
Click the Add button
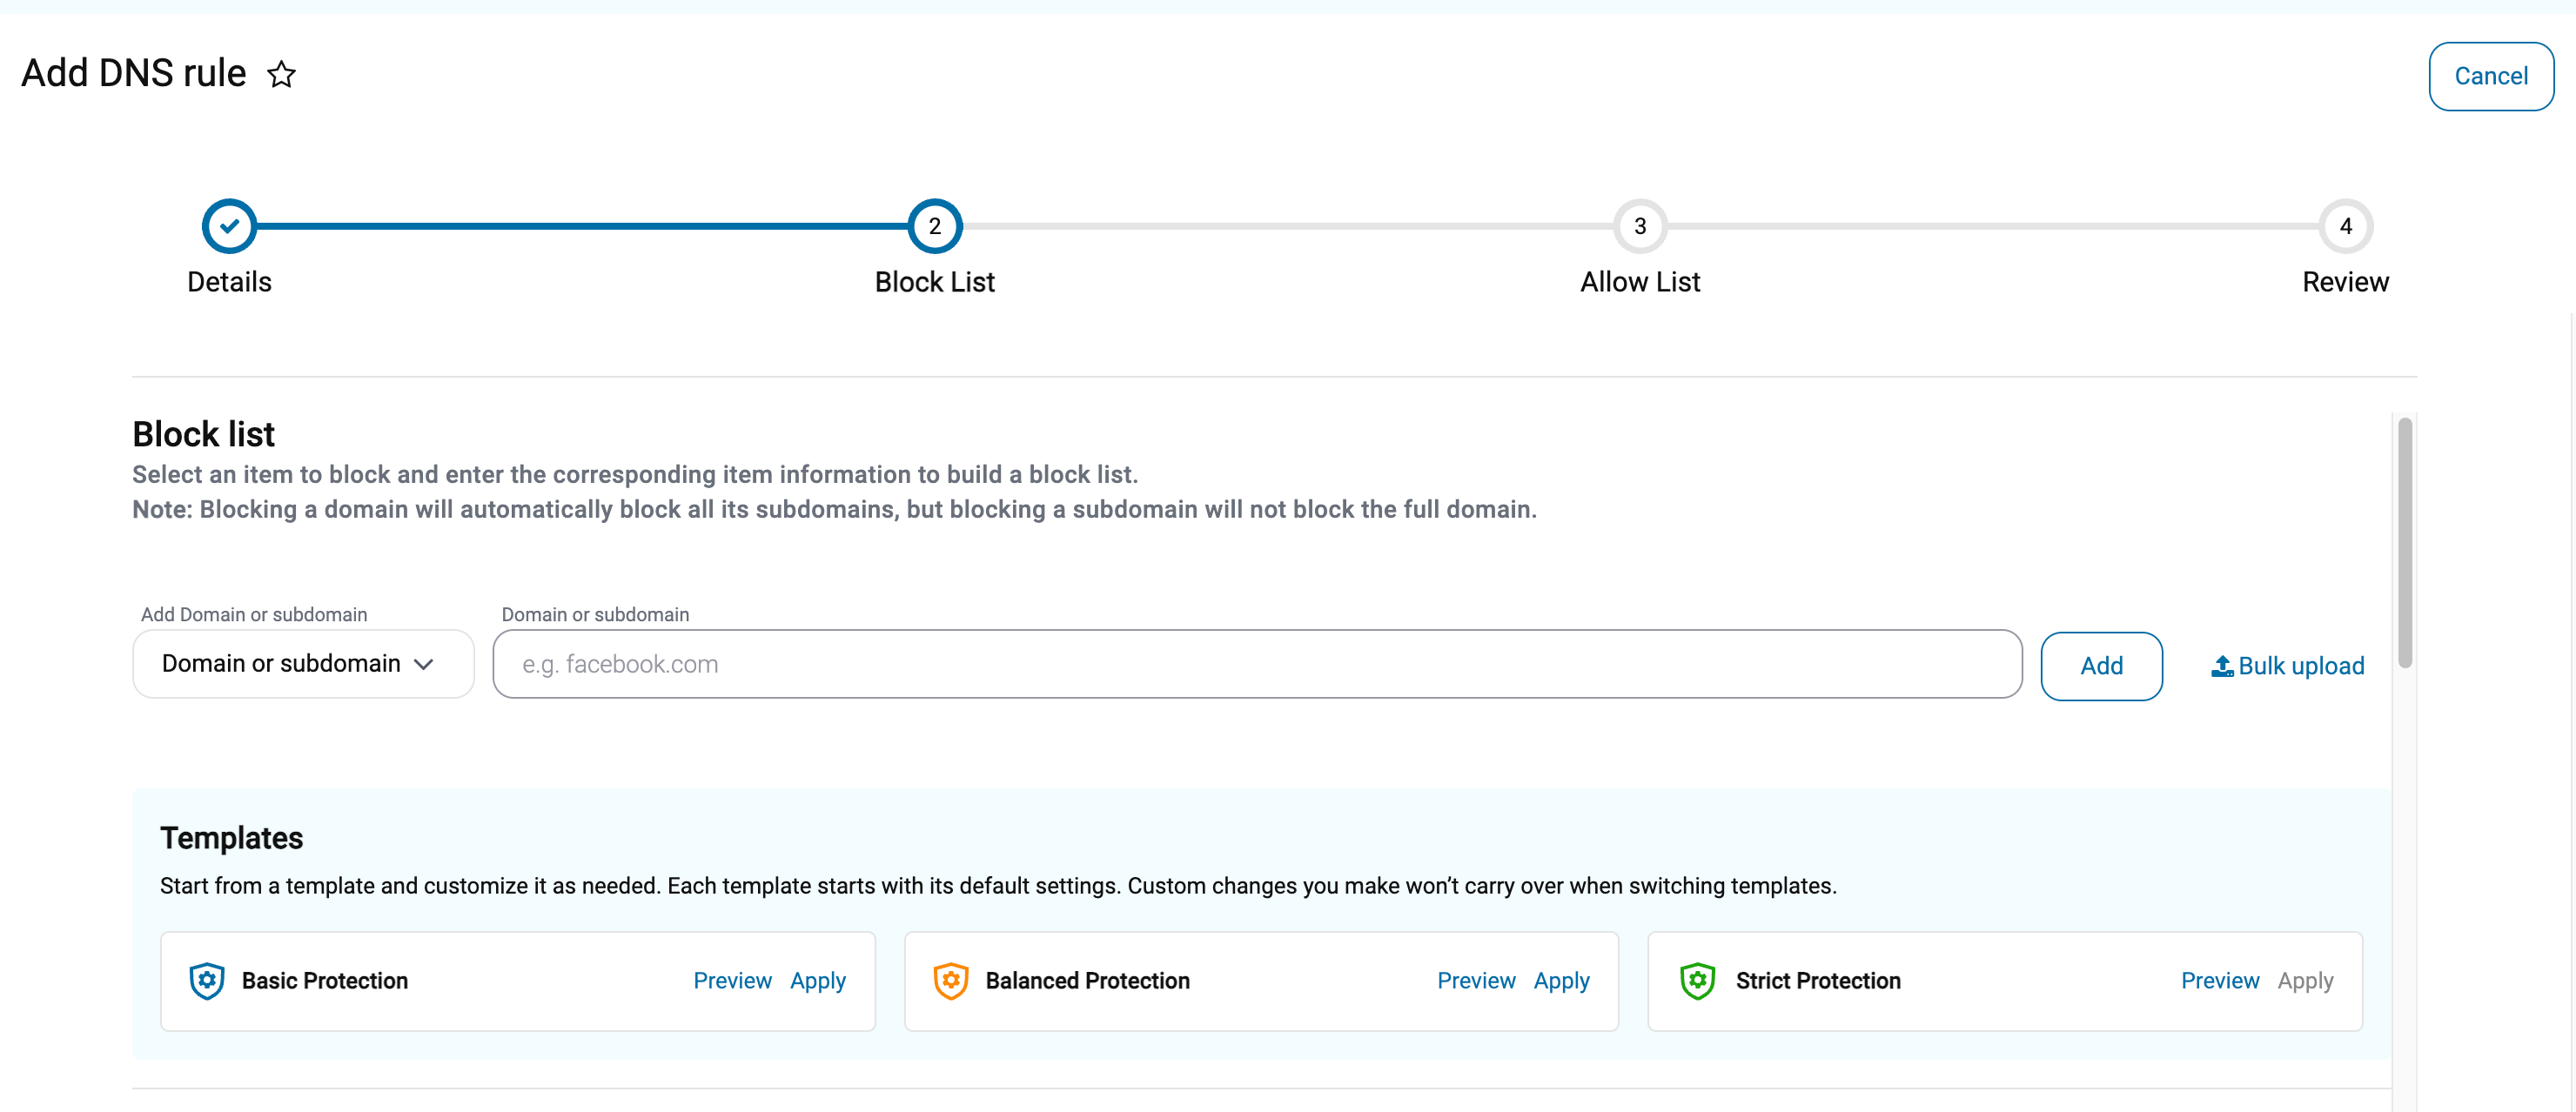point(2101,666)
